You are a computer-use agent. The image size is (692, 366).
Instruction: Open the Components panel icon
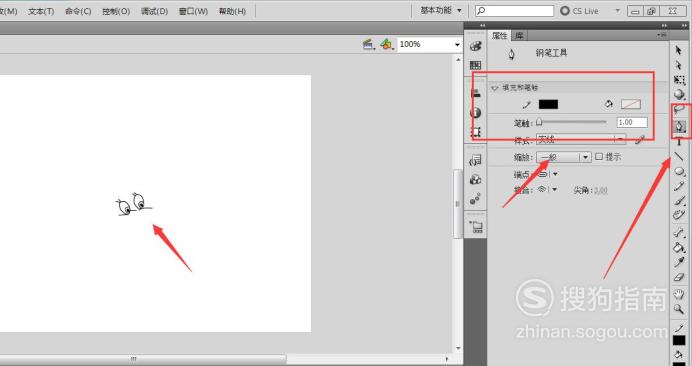coord(475,179)
